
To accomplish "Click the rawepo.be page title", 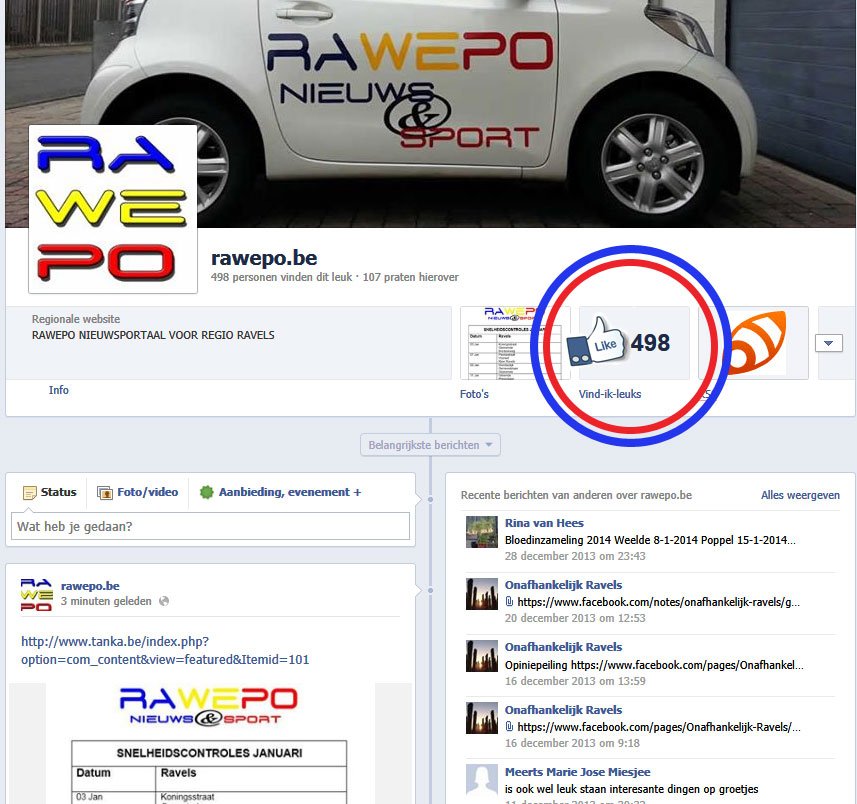I will pyautogui.click(x=264, y=258).
